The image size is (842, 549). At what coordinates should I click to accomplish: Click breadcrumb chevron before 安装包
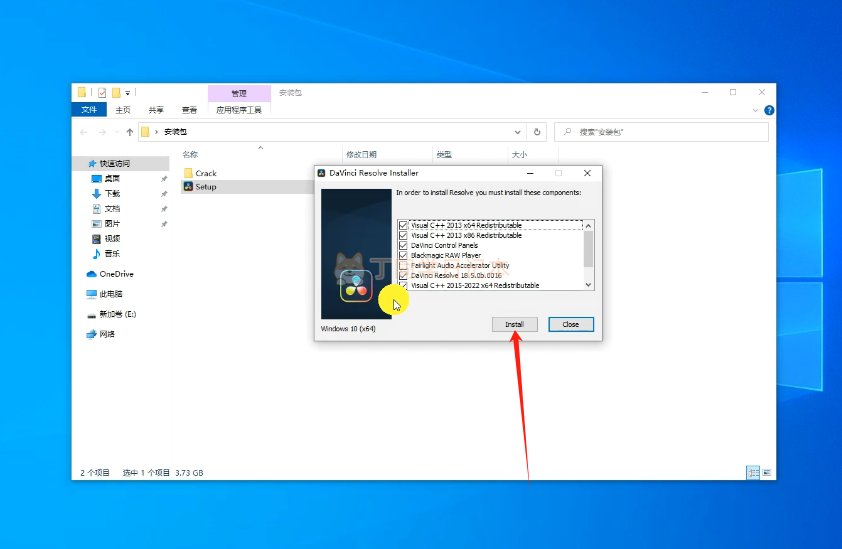156,132
